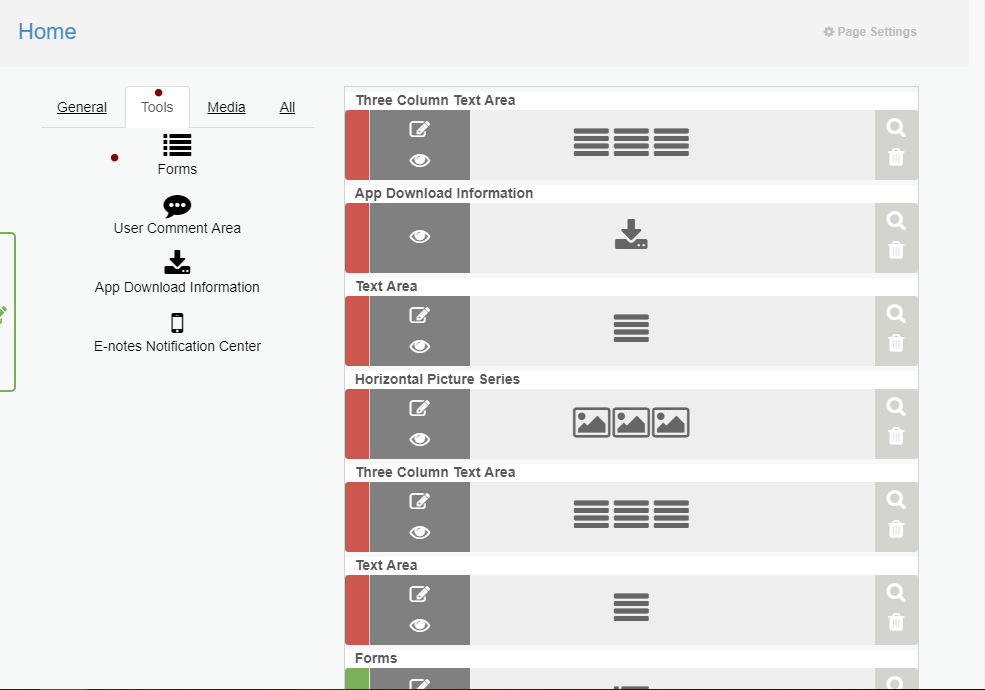Toggle visibility eye of App Download Information row

coord(420,236)
